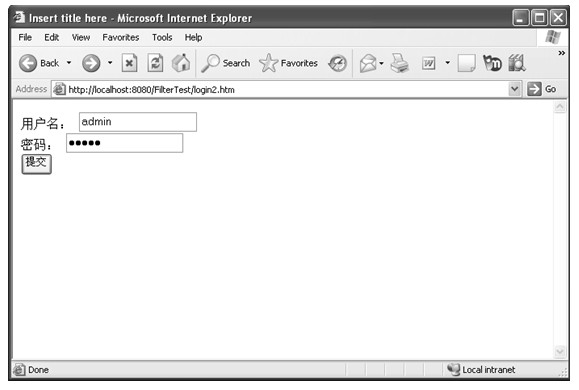Open the Tools menu

pos(162,37)
